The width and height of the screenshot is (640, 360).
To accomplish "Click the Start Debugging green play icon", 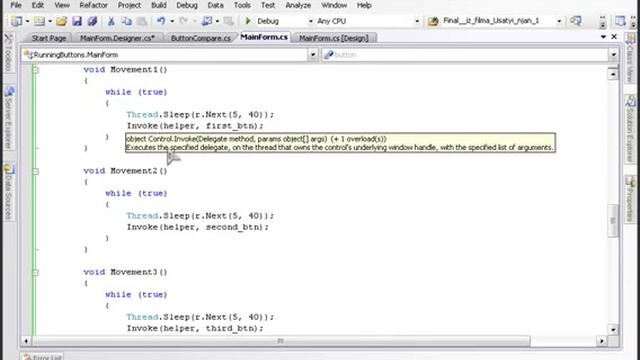I will pos(247,21).
